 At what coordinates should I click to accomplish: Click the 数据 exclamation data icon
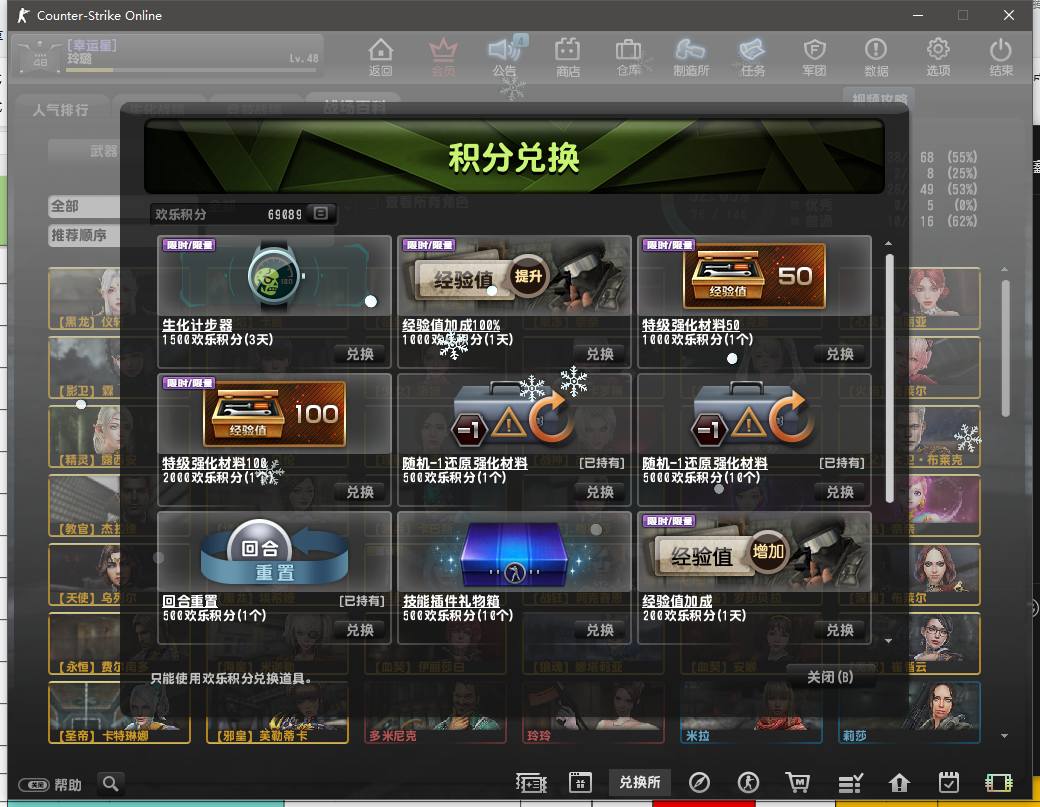876,56
